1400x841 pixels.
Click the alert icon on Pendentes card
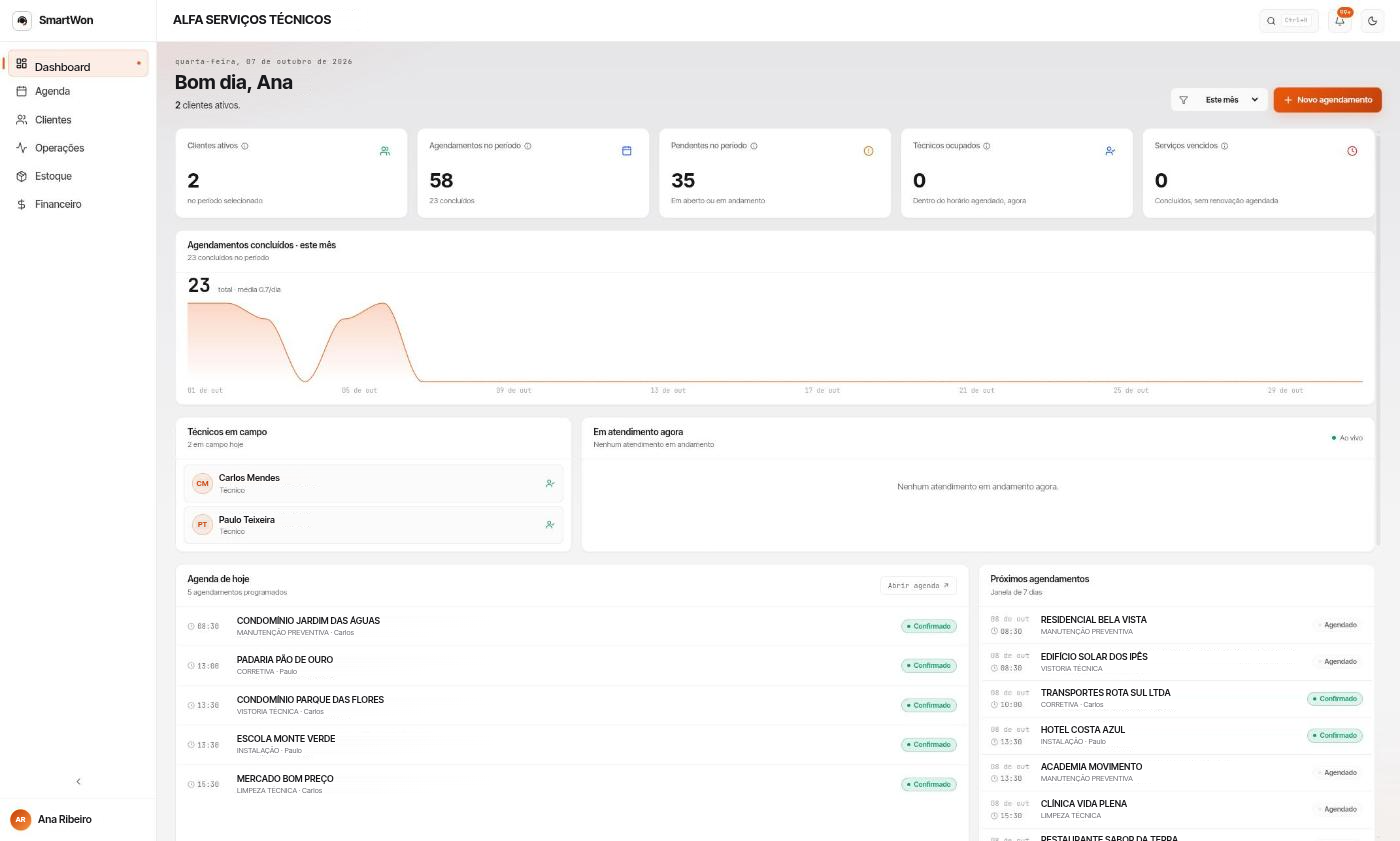(x=868, y=151)
